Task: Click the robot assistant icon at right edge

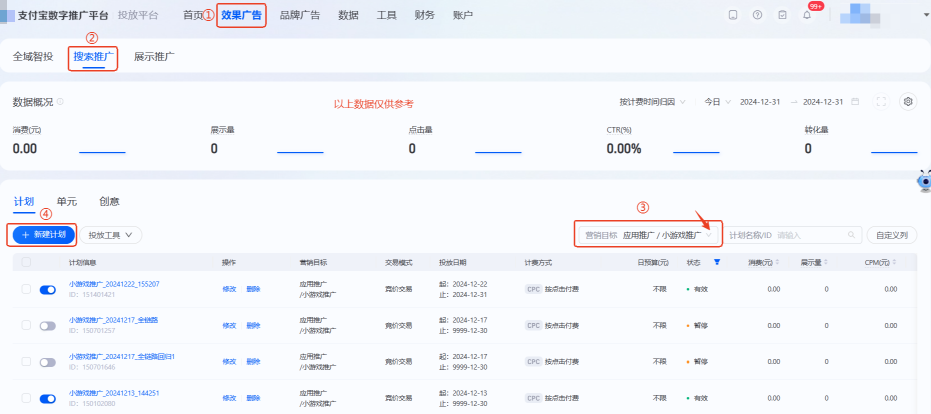Action: (924, 181)
